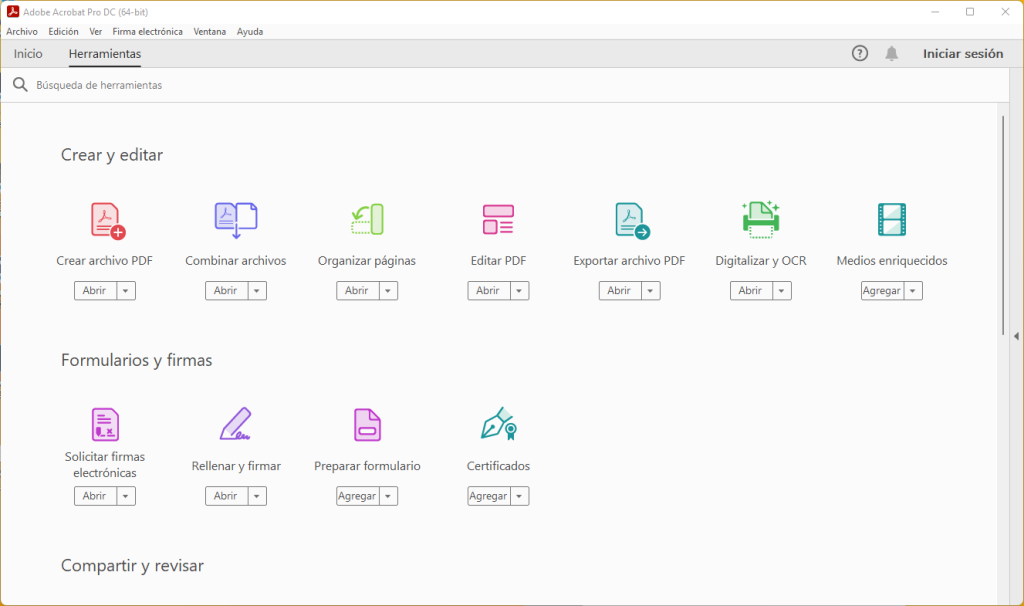Open the Crear archivo PDF dropdown arrow

click(x=126, y=291)
